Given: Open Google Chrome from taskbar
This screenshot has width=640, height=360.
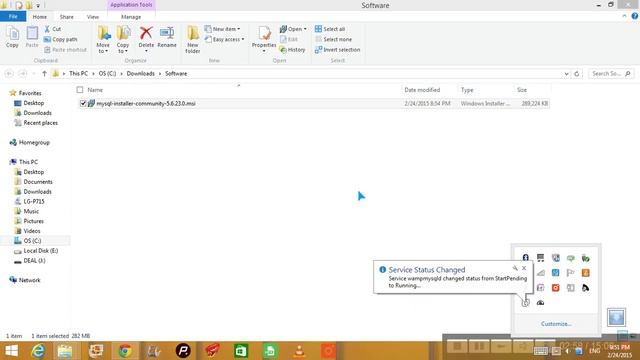Looking at the screenshot, I should 125,351.
